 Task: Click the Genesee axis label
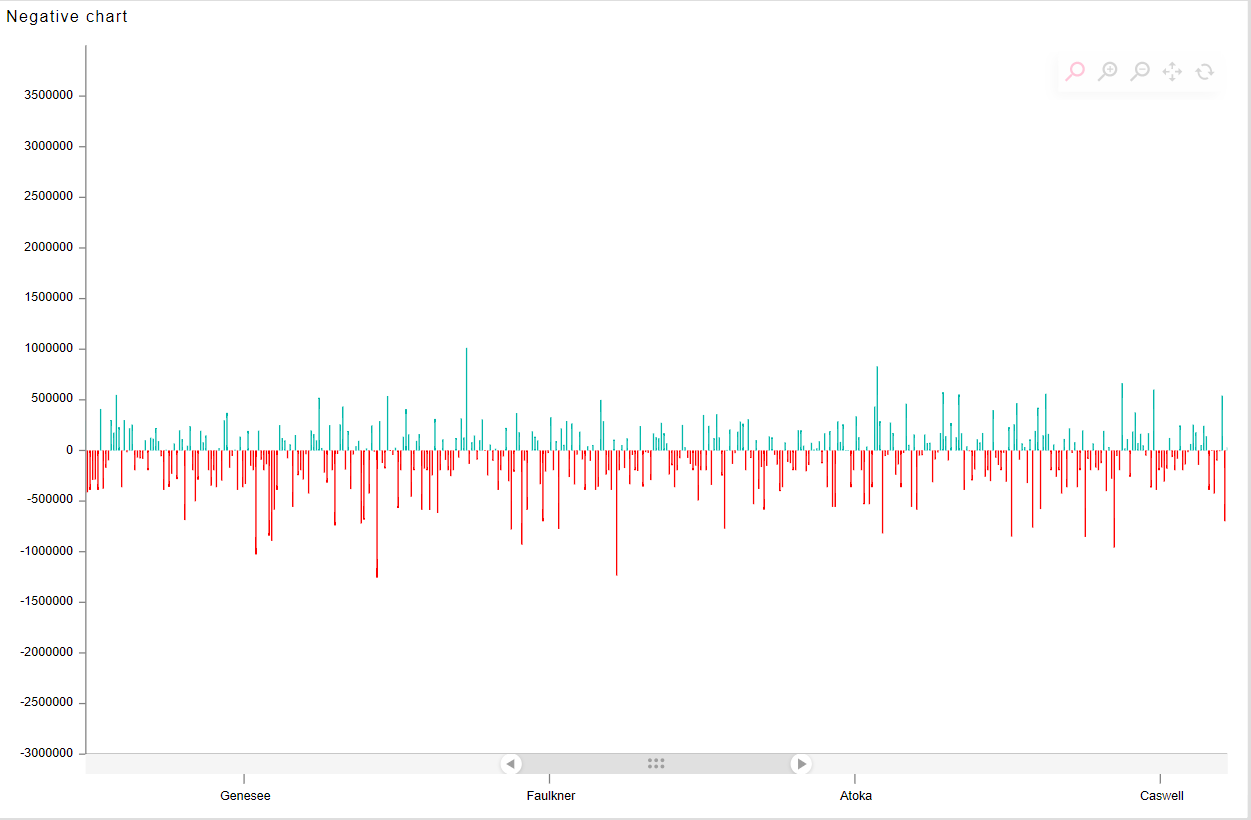point(245,796)
